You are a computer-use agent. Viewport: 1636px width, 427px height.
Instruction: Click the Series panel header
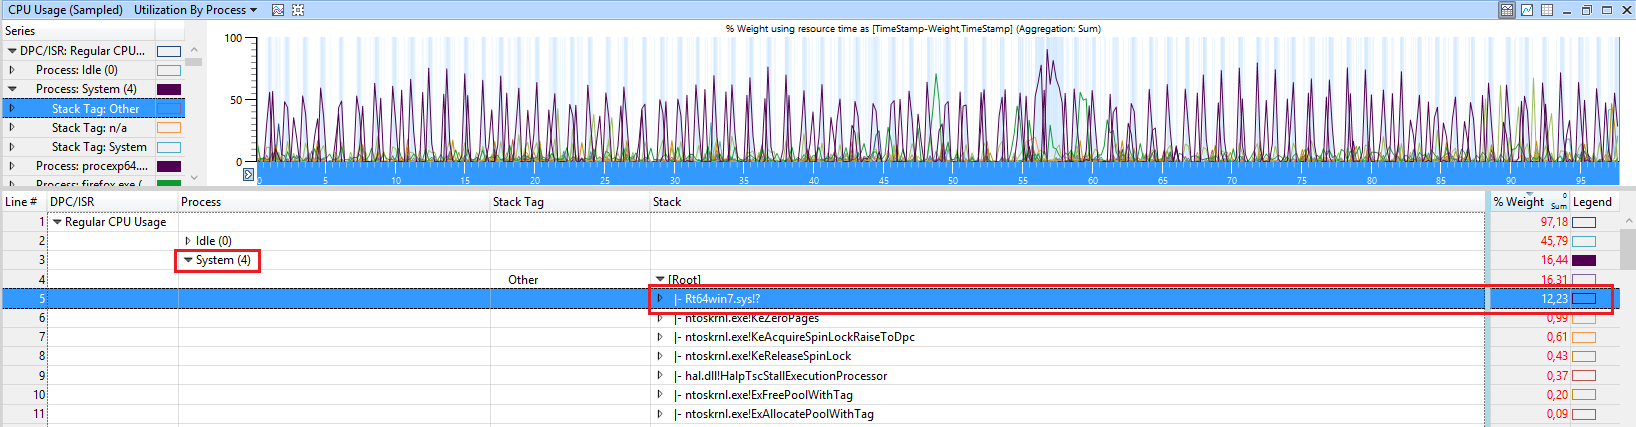[x=20, y=31]
